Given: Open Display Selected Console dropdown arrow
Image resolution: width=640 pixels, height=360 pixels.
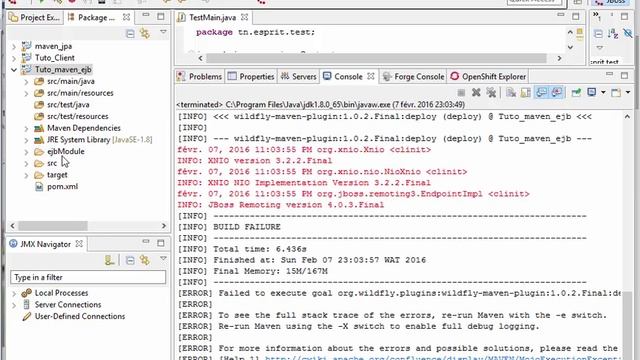Looking at the screenshot, I should point(603,93).
